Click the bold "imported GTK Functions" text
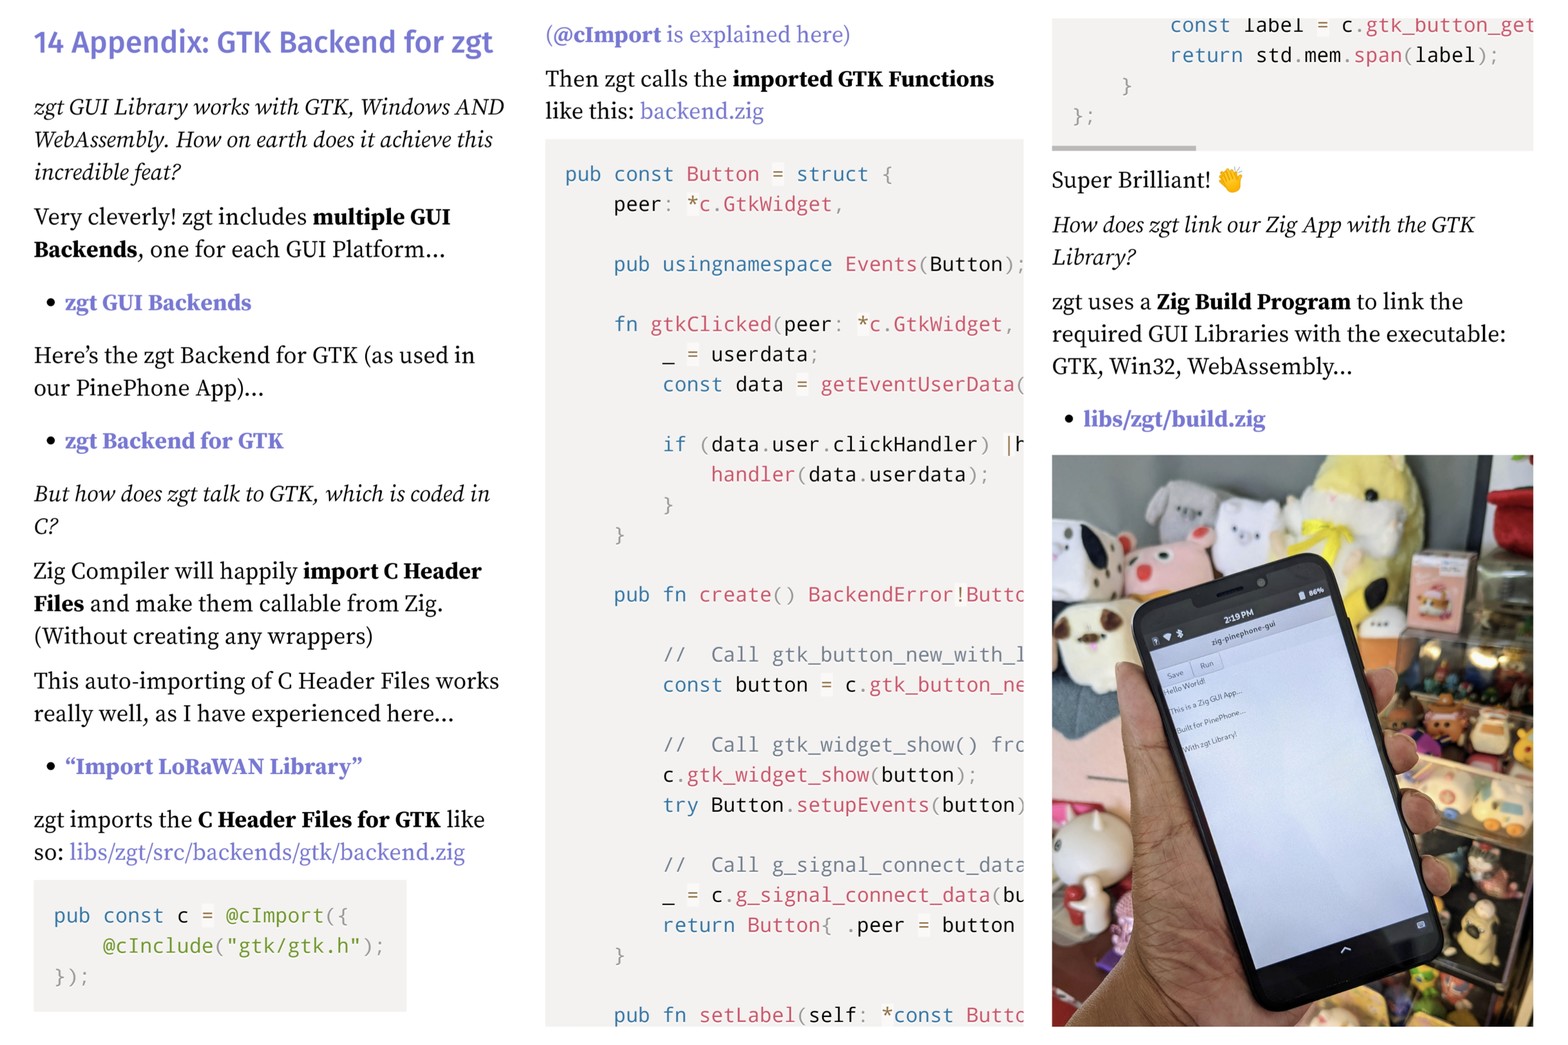Viewport: 1568px width, 1045px height. point(862,80)
